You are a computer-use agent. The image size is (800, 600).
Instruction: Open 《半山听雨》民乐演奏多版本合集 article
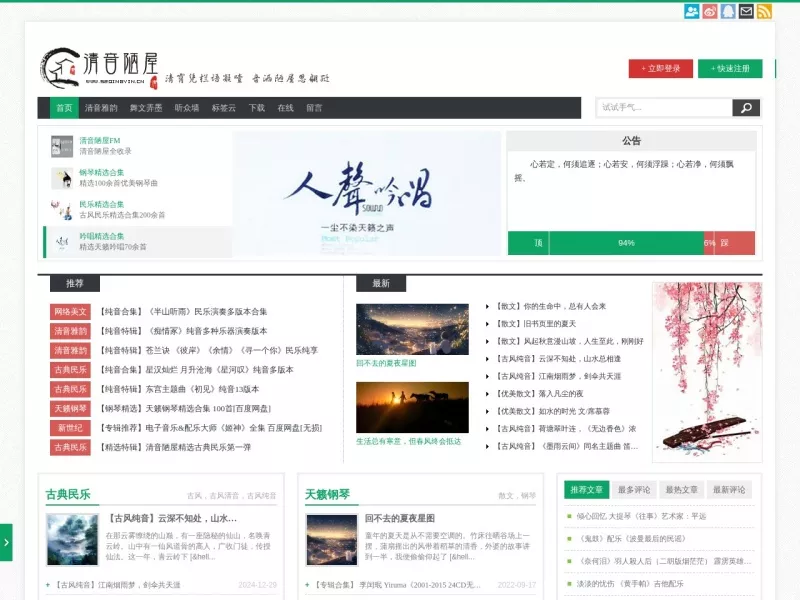tap(184, 312)
